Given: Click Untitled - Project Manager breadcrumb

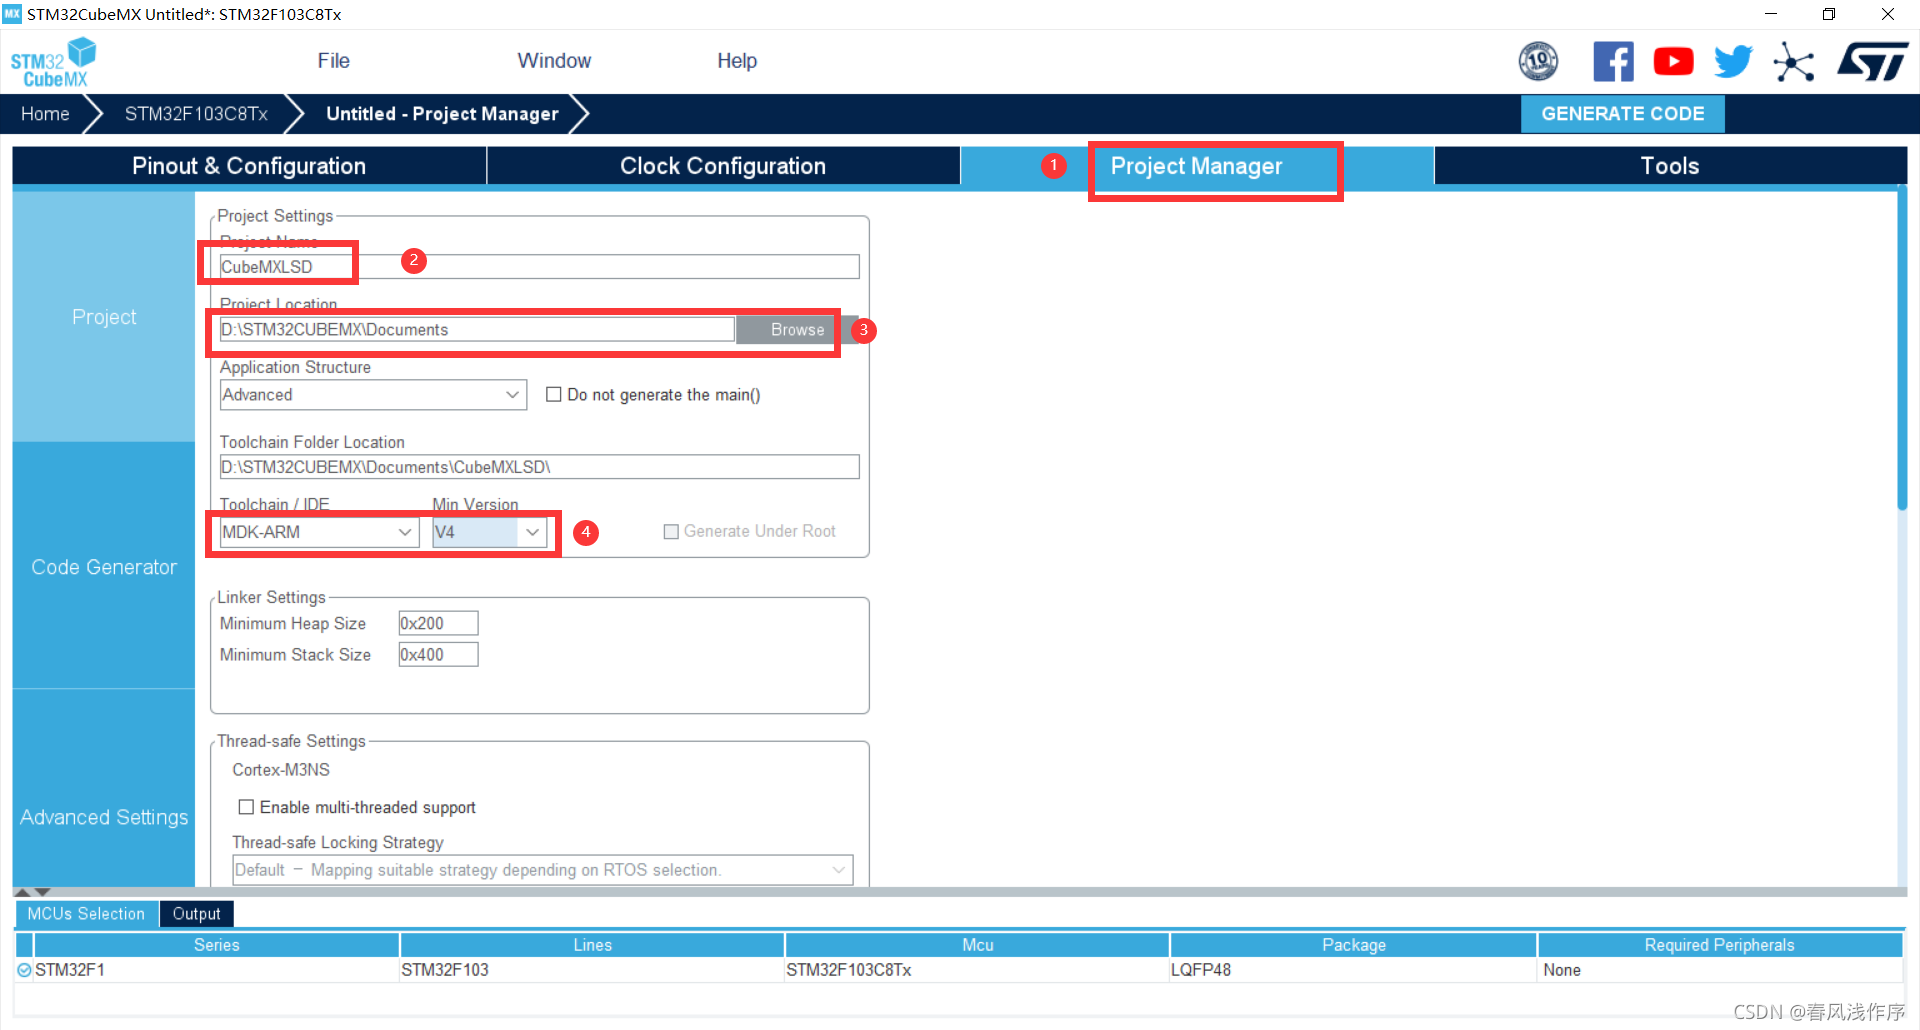Looking at the screenshot, I should click(442, 114).
